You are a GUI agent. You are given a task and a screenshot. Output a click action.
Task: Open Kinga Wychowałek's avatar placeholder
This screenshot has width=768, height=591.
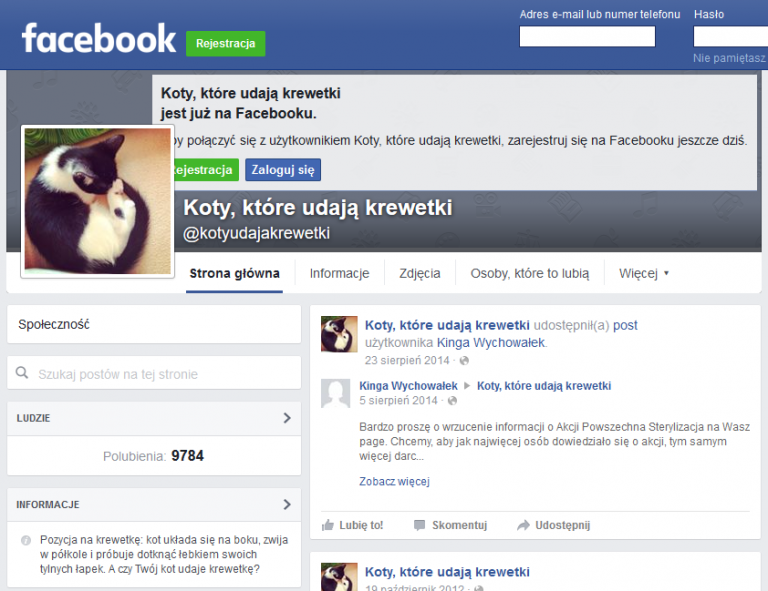(x=336, y=393)
